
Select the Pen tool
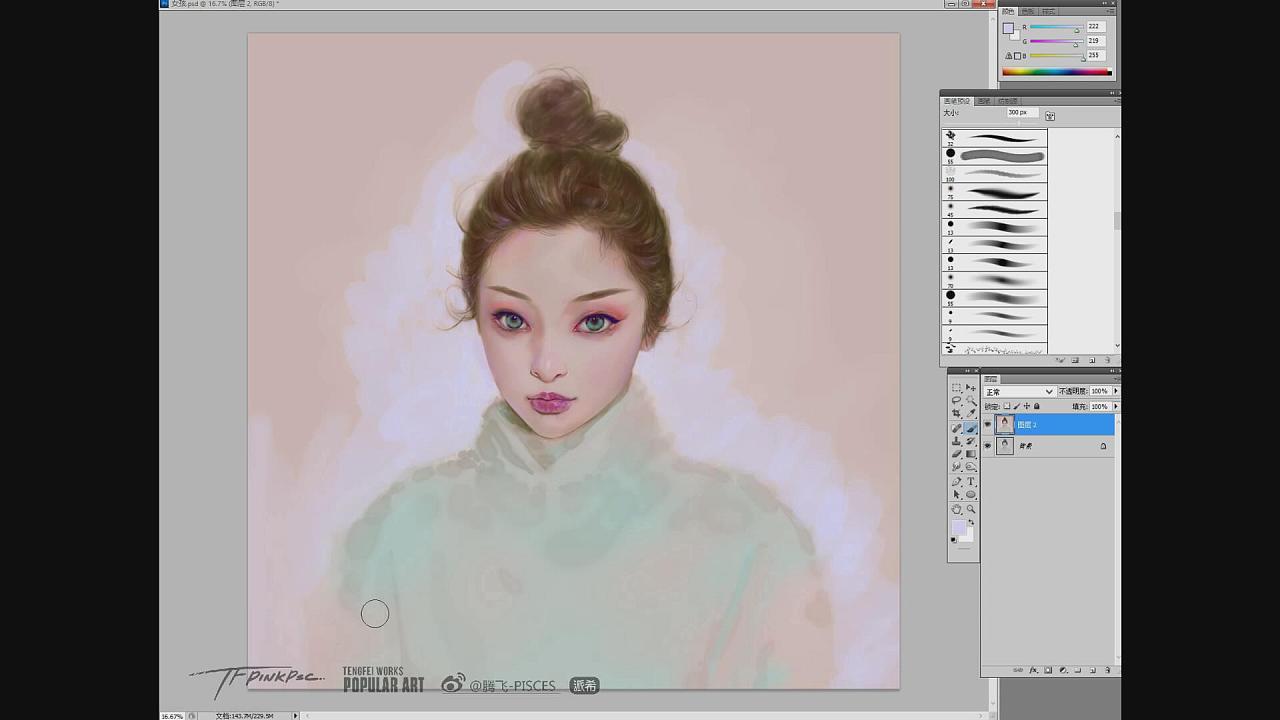[956, 481]
